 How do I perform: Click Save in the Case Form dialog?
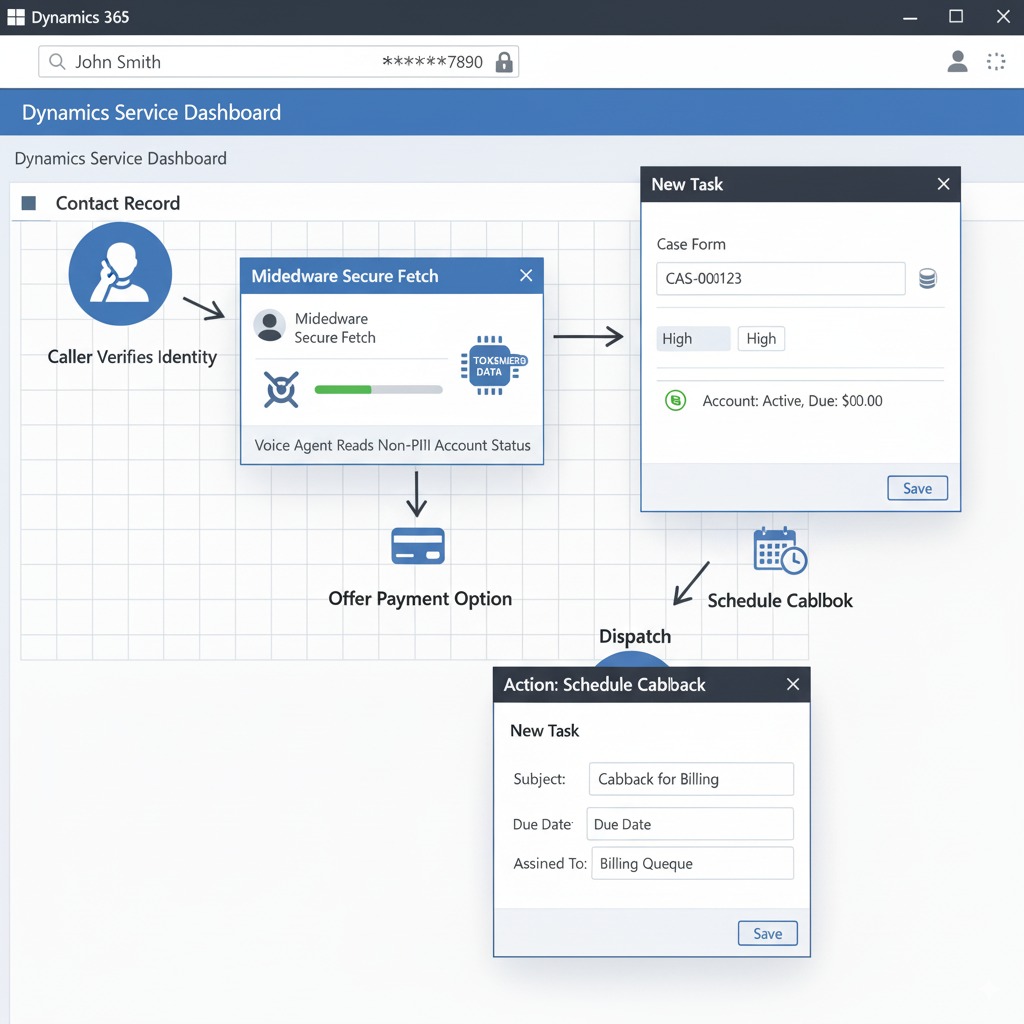click(918, 488)
